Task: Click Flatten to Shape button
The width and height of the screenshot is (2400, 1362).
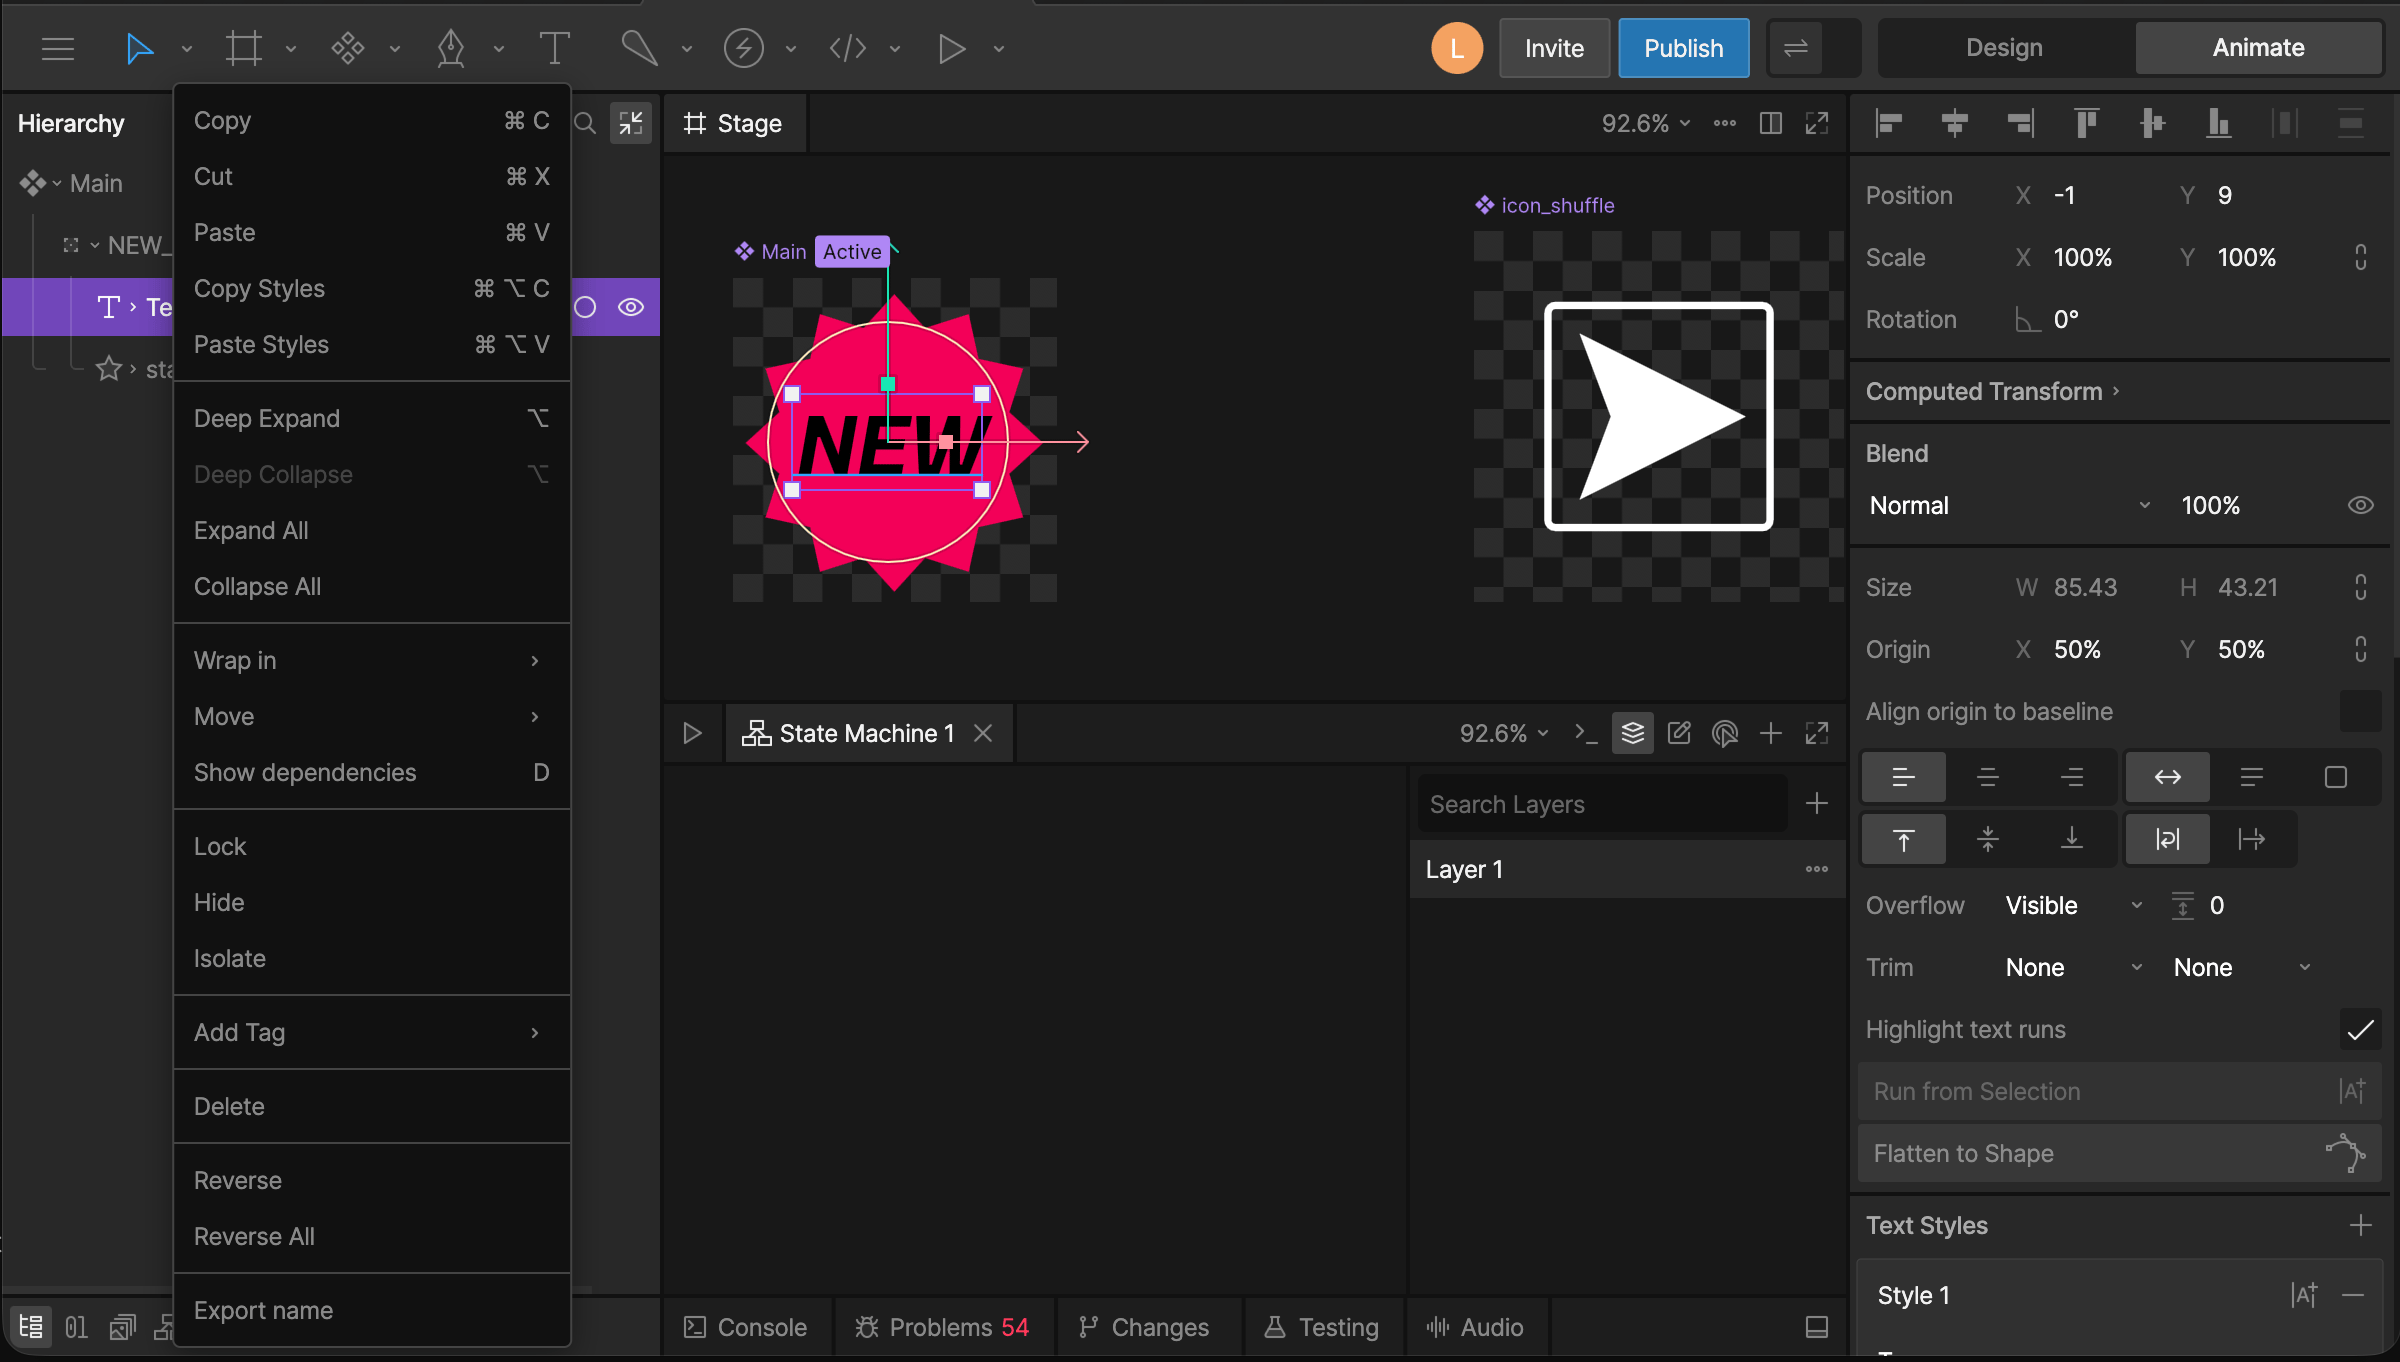Action: (x=2120, y=1153)
